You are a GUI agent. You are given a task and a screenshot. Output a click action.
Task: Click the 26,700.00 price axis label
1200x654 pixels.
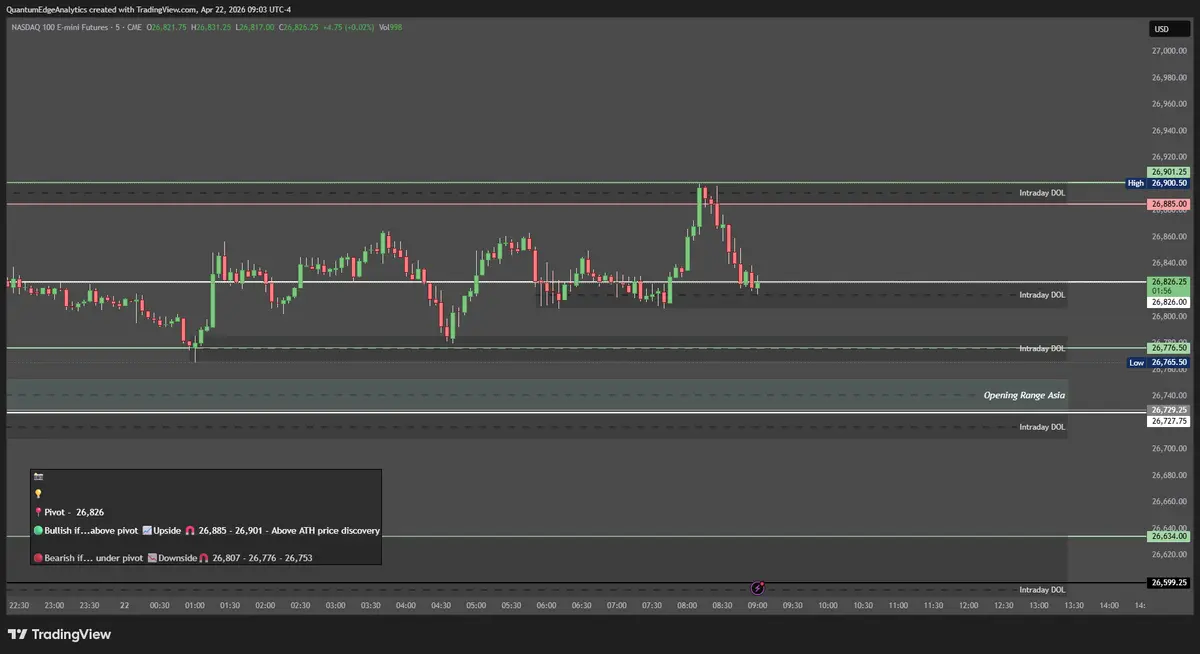click(x=1169, y=448)
